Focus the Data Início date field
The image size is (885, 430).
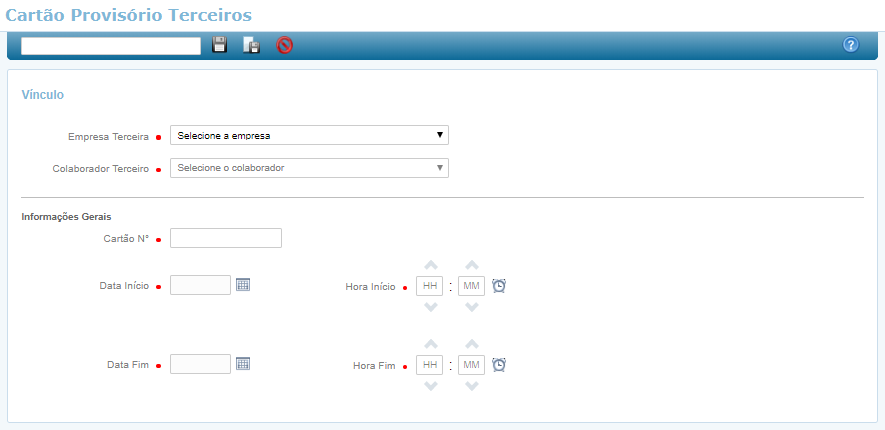click(x=200, y=285)
